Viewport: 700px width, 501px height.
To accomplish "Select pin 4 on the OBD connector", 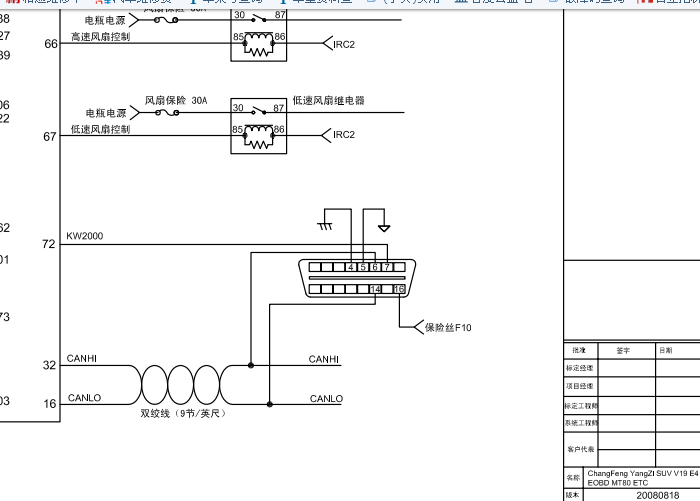I will point(351,267).
